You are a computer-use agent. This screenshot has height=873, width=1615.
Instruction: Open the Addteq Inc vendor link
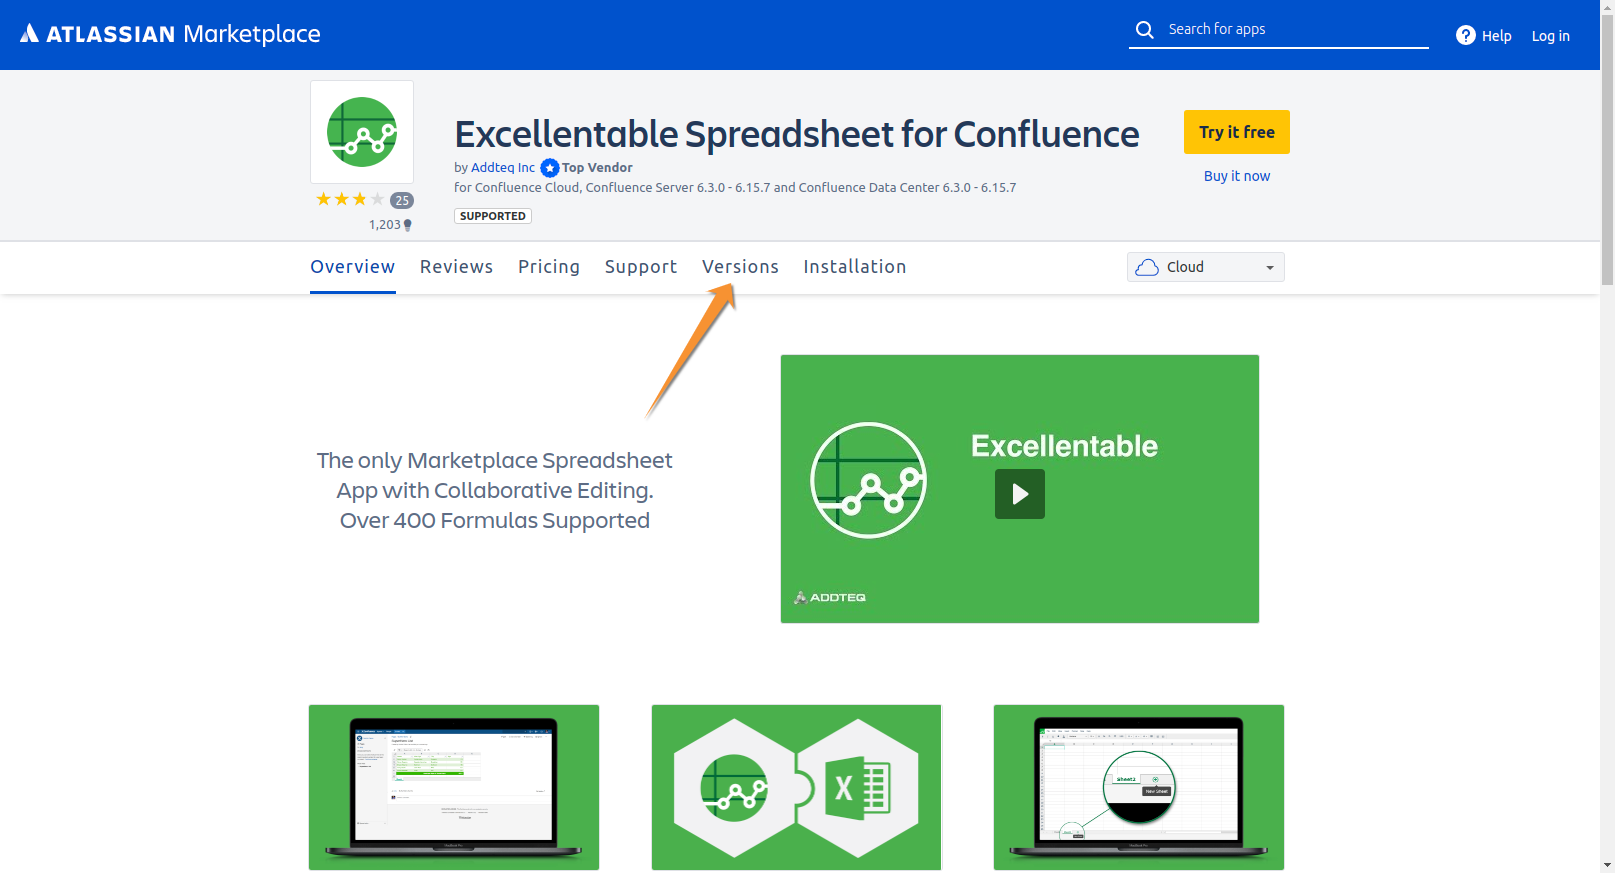coord(502,168)
